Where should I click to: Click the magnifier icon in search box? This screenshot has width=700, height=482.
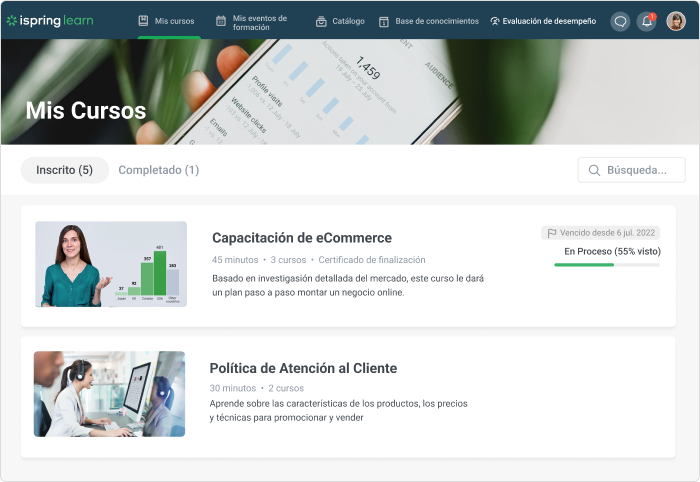coord(594,170)
